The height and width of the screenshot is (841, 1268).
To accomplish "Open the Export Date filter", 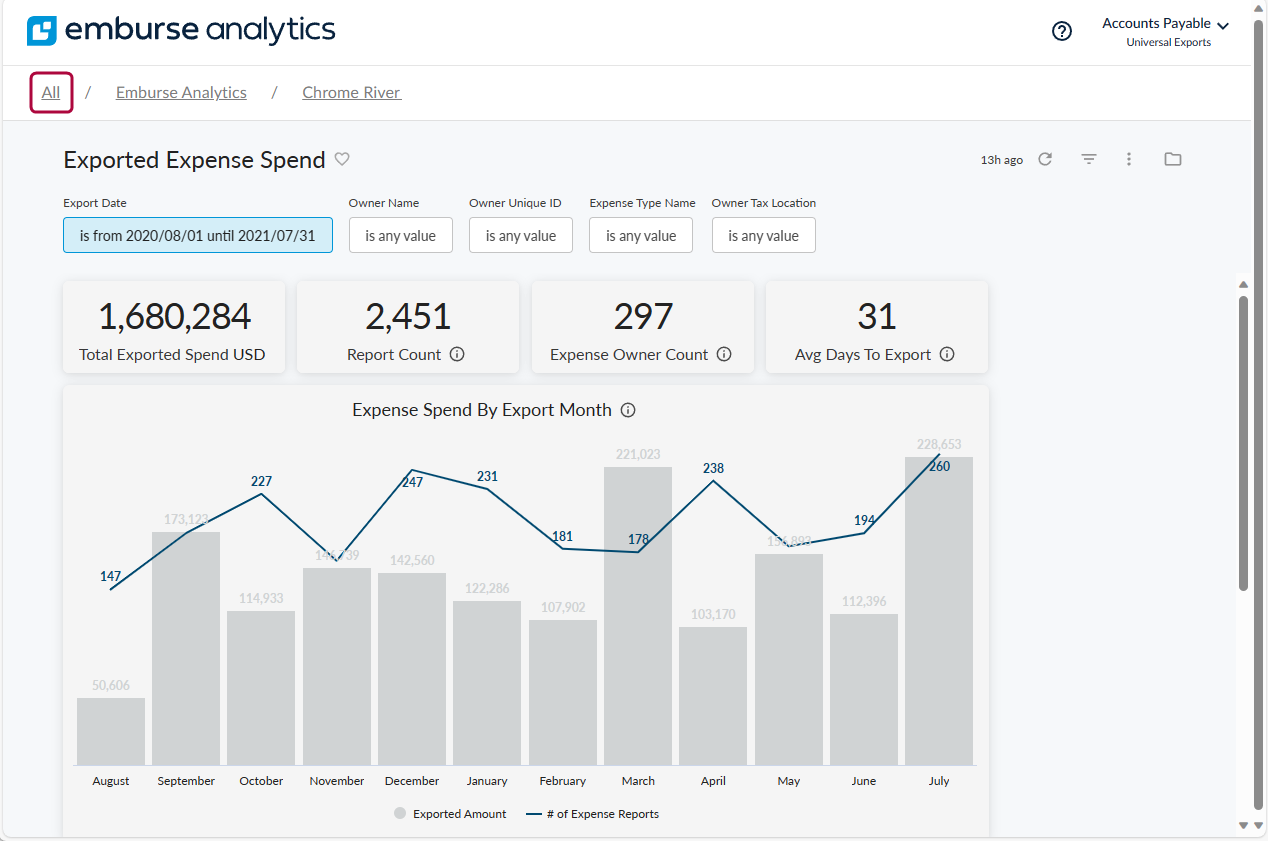I will click(198, 236).
